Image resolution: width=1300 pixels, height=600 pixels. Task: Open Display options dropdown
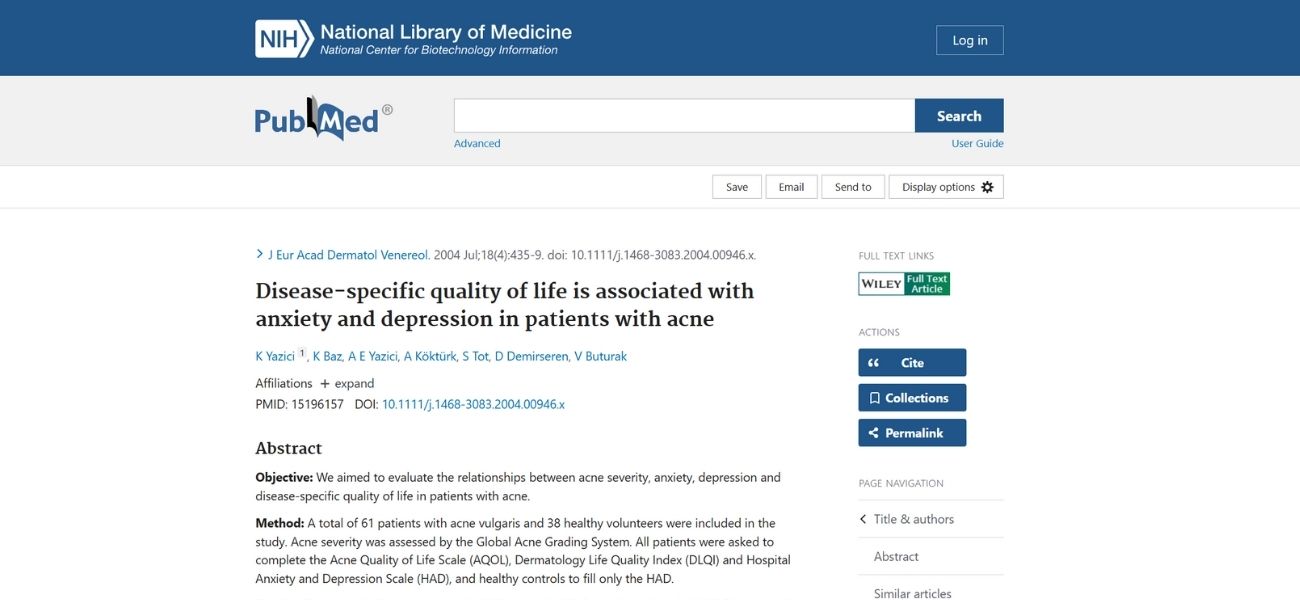pyautogui.click(x=938, y=186)
